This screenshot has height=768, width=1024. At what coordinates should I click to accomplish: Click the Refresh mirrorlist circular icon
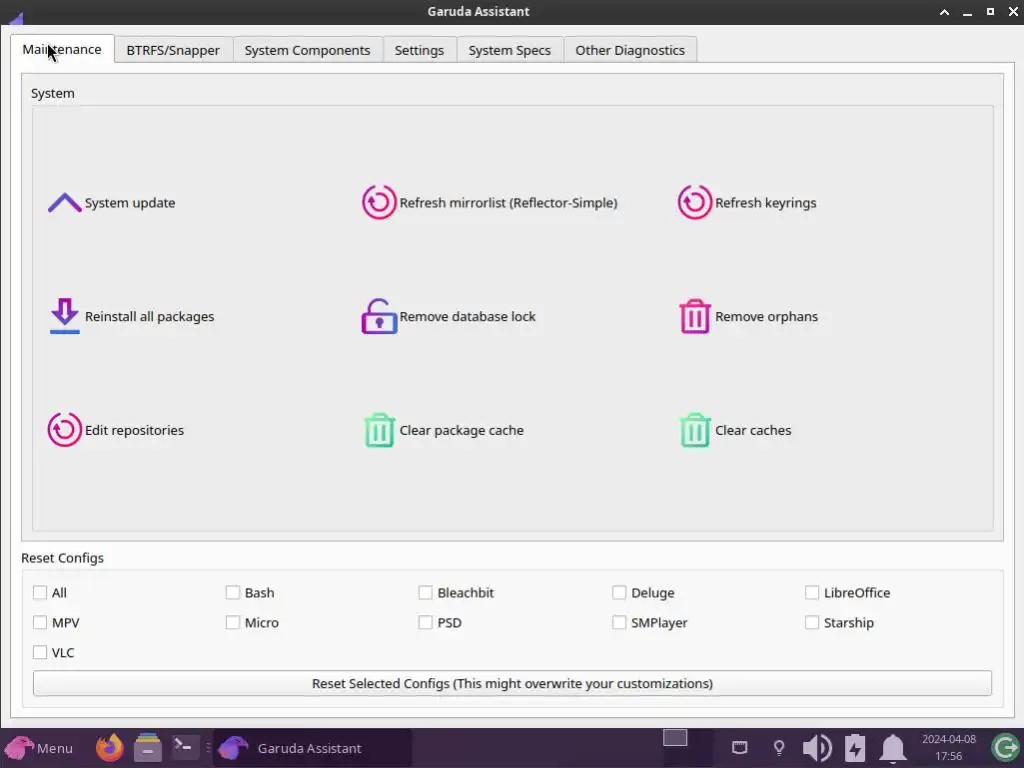pyautogui.click(x=379, y=202)
